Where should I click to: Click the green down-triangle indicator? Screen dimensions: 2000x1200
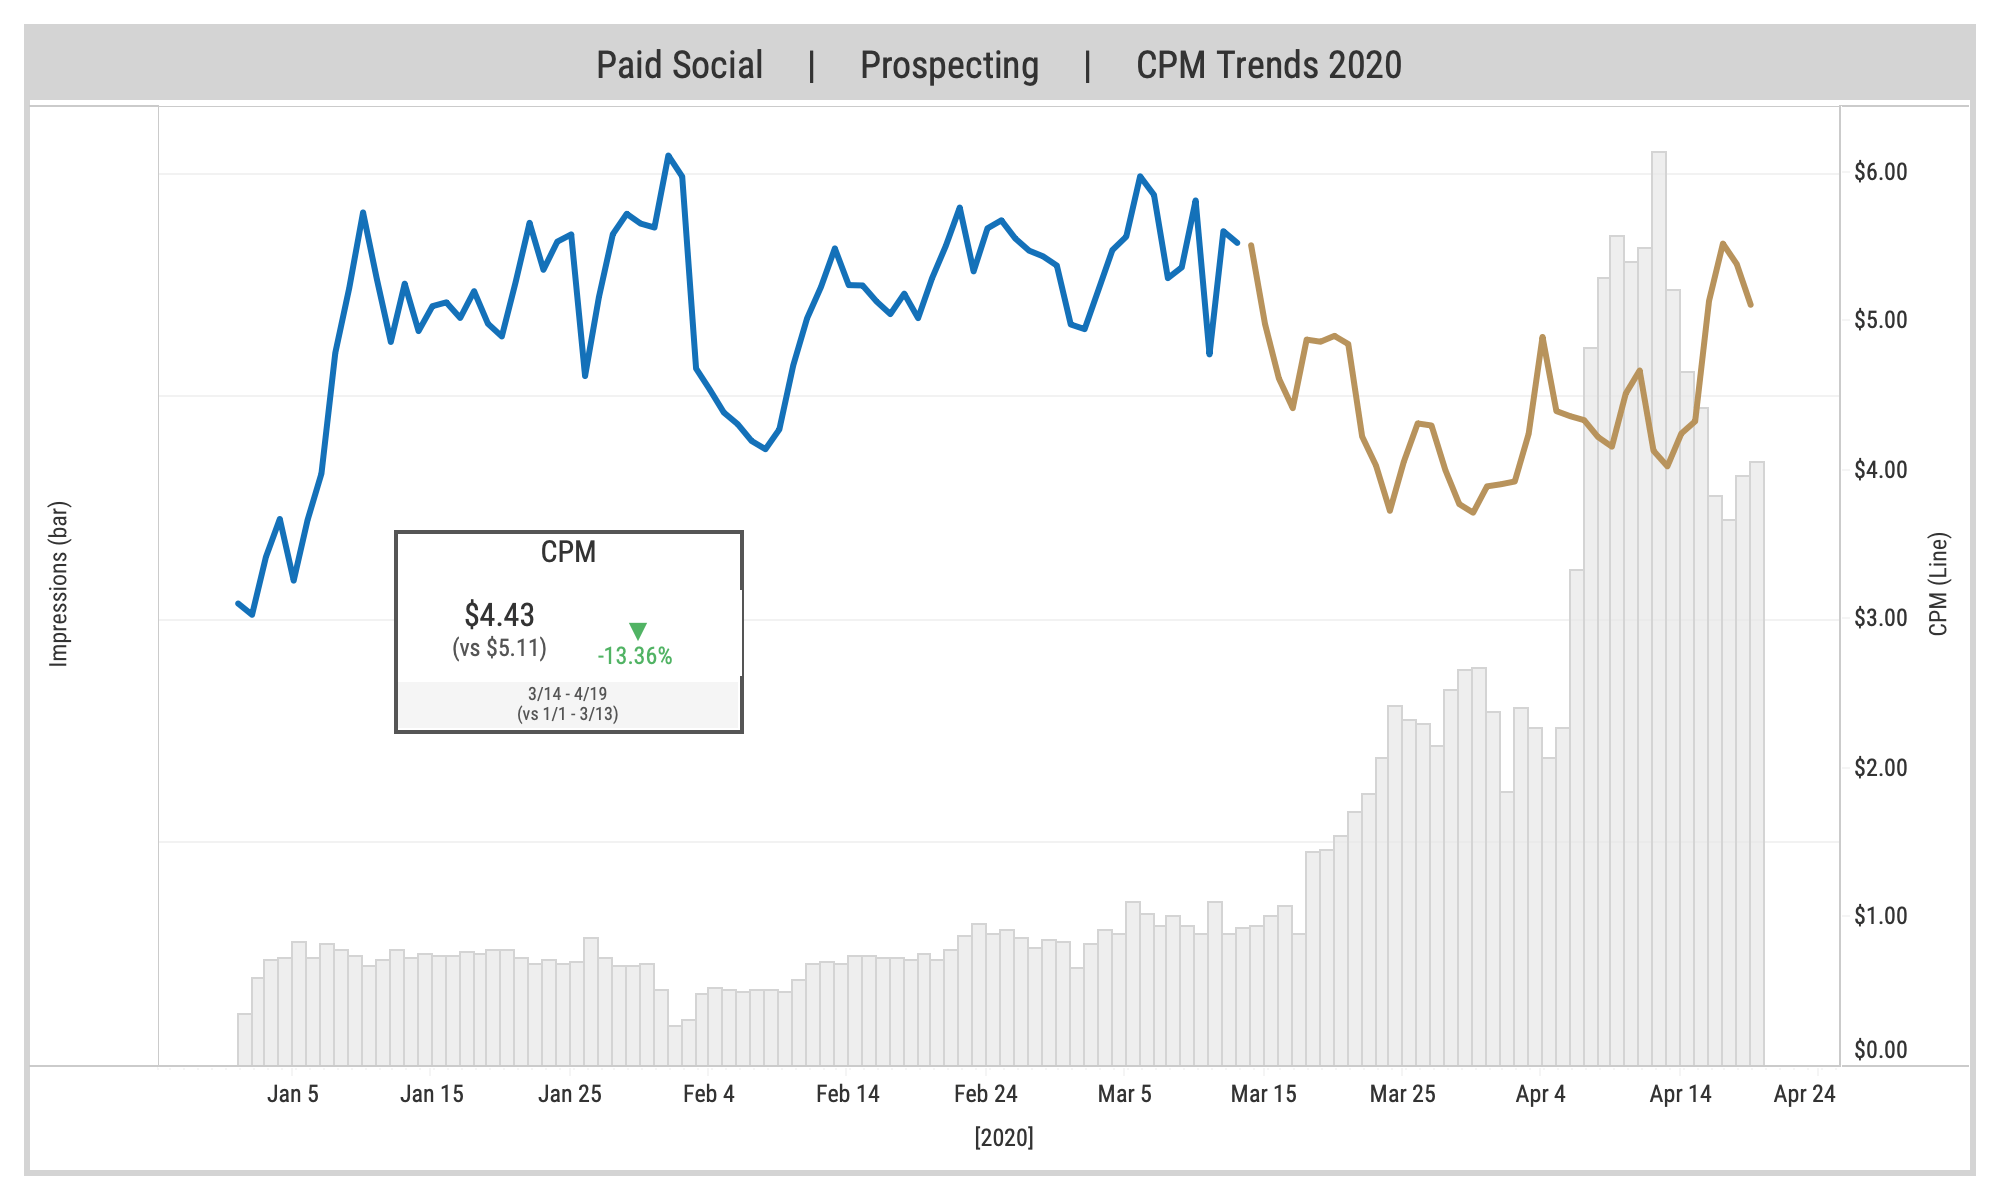[638, 631]
